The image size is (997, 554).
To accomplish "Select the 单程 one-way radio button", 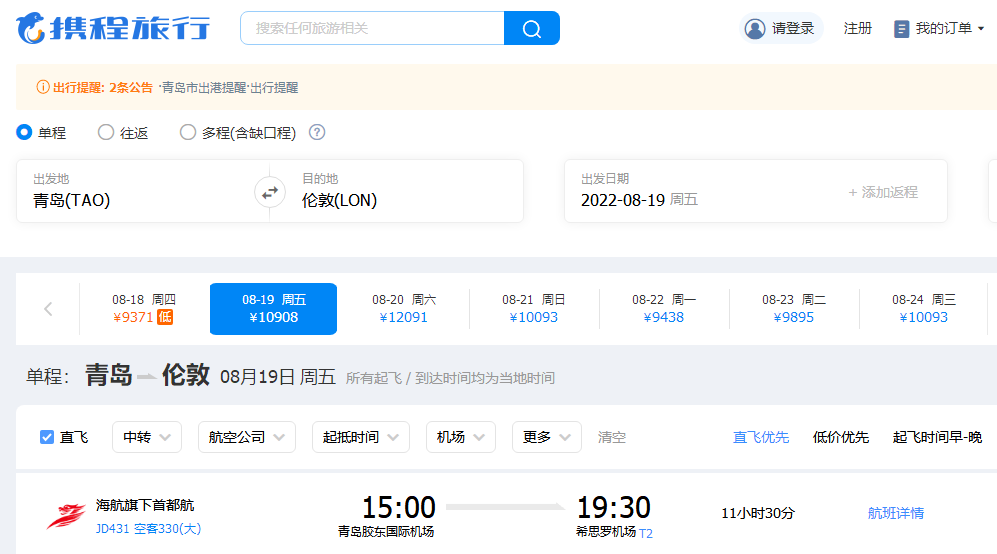I will pos(24,132).
